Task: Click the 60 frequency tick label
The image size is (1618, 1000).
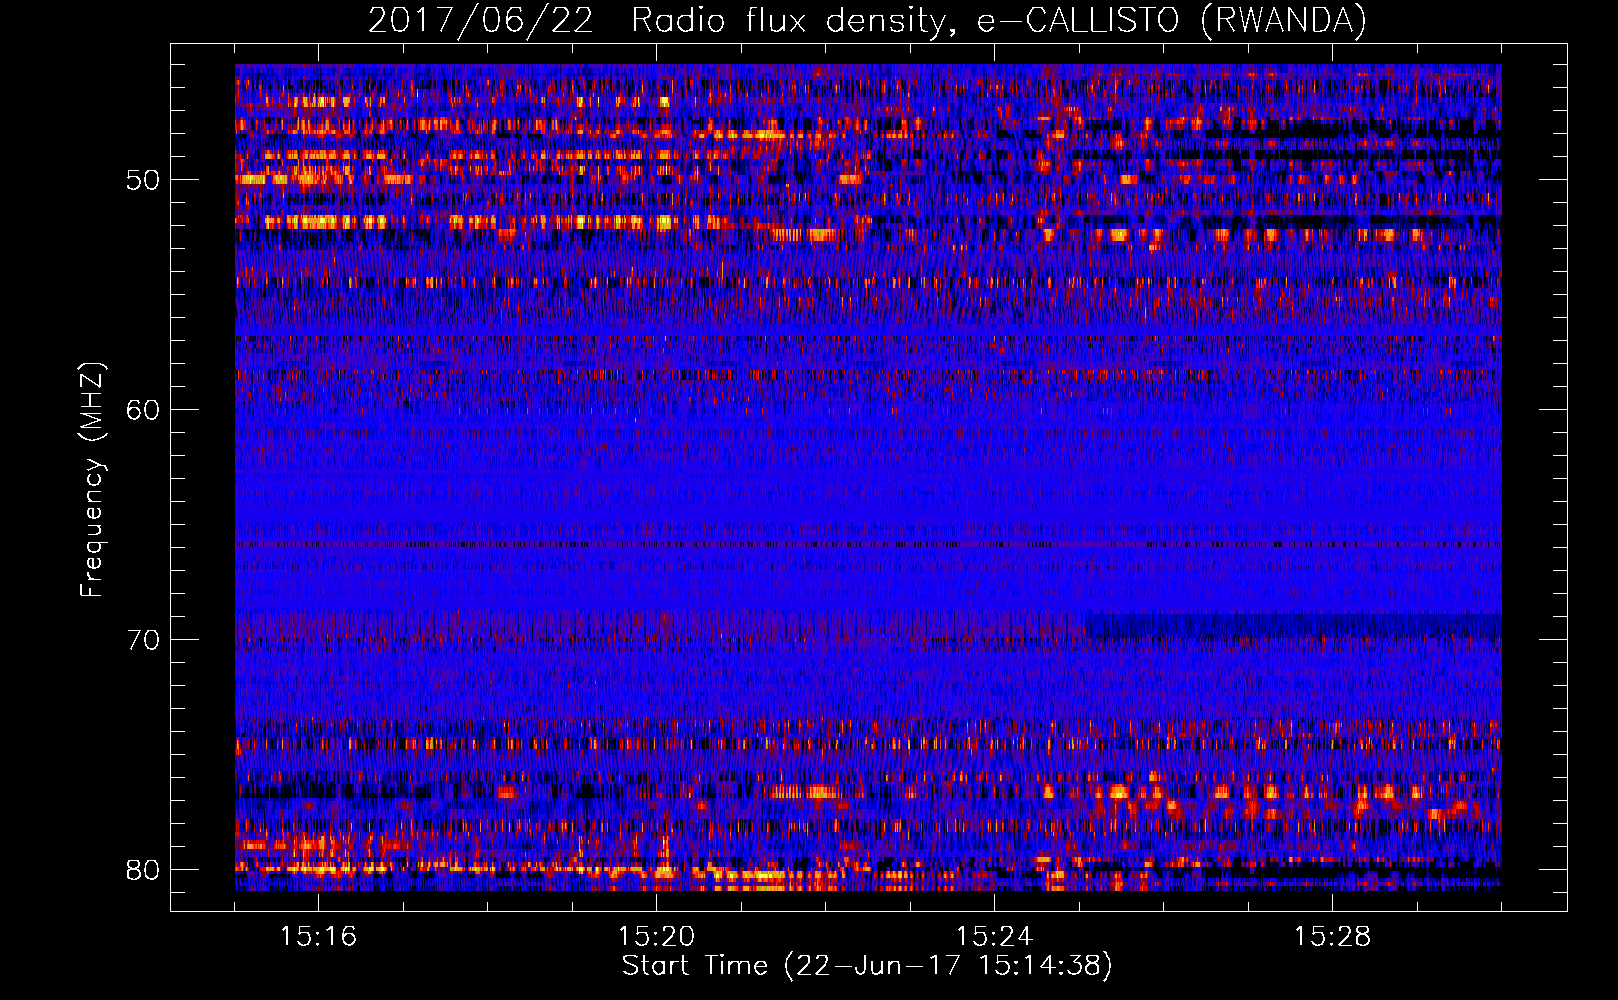Action: [143, 410]
